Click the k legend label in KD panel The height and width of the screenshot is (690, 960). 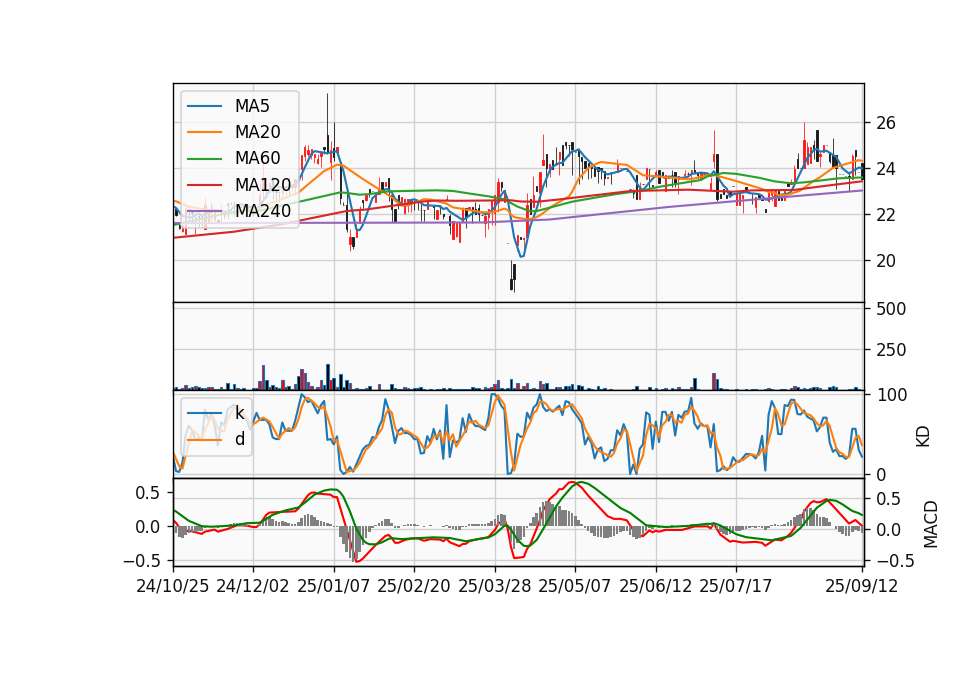(240, 413)
